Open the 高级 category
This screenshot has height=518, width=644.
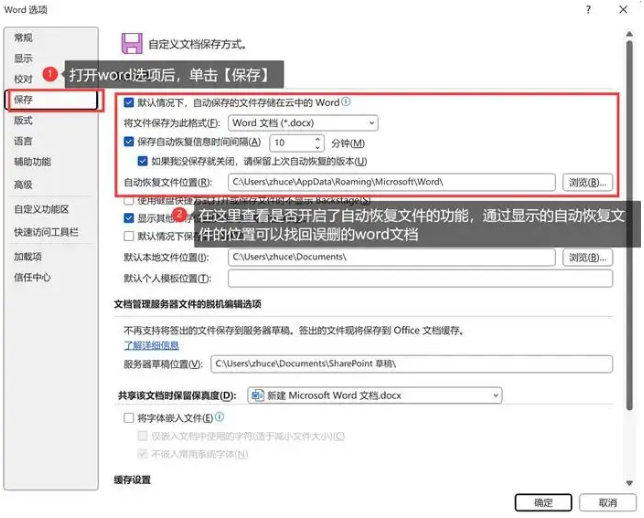(x=23, y=184)
